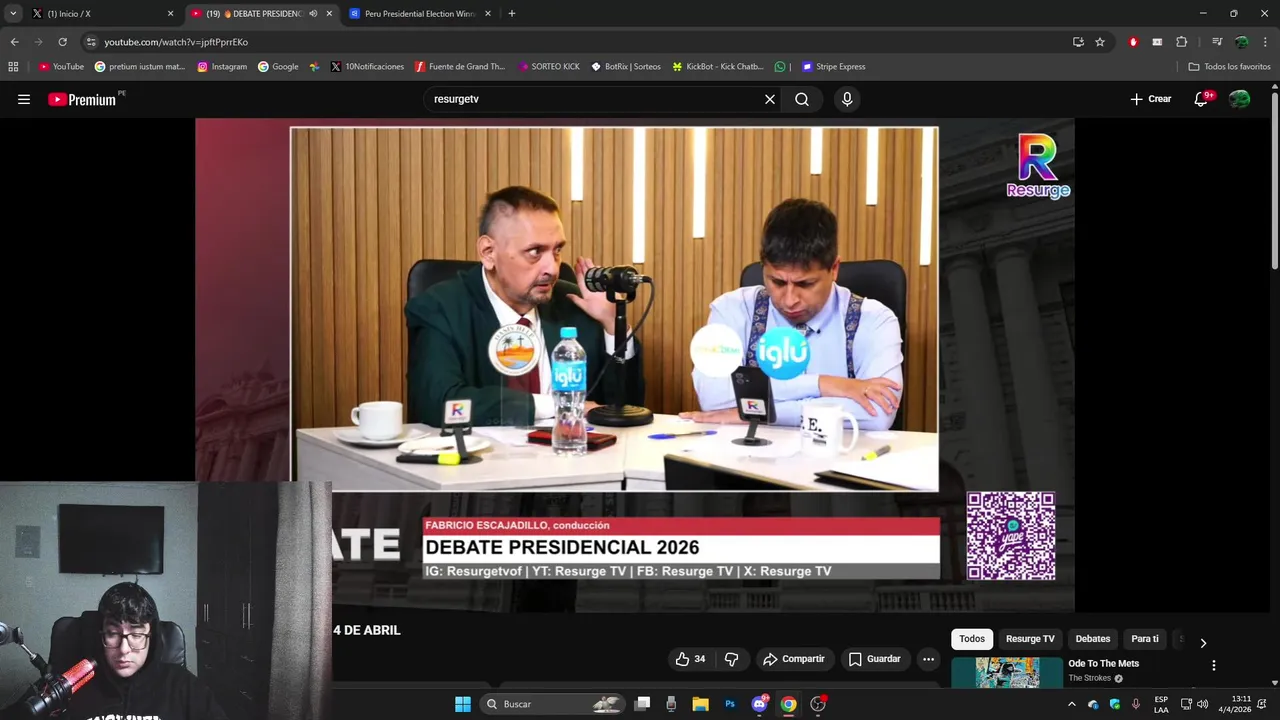Clear the resurgetv search text
This screenshot has width=1280, height=720.
click(x=770, y=99)
